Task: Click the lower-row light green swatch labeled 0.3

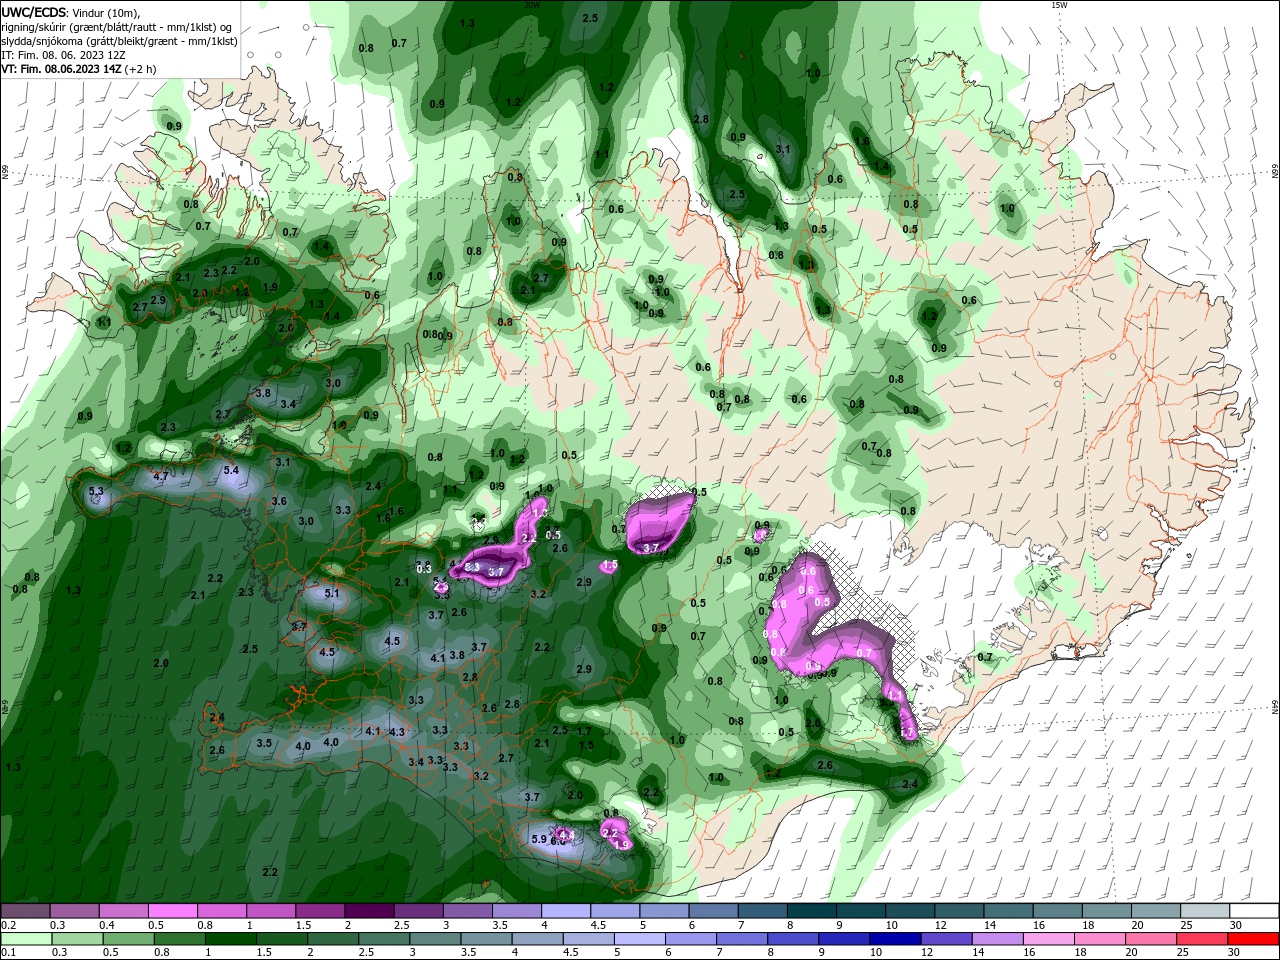Action: pyautogui.click(x=77, y=939)
